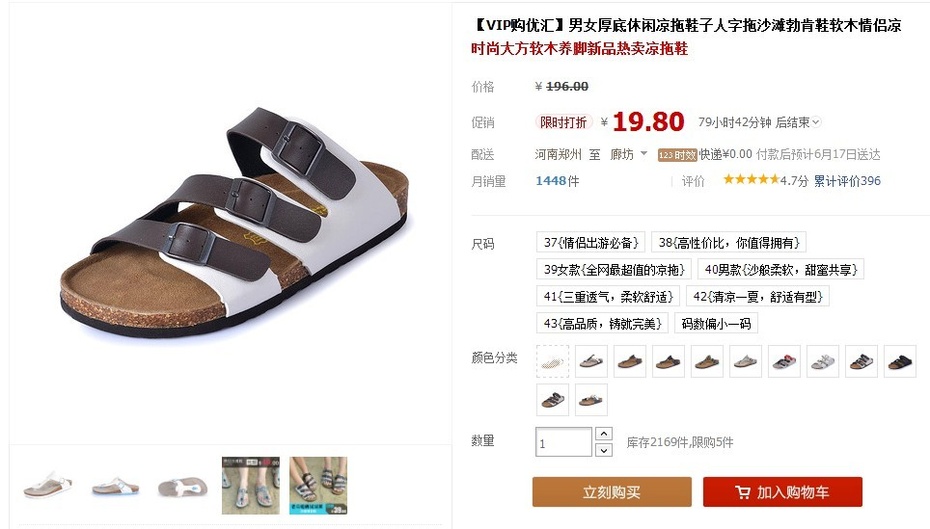Select size 37{情侣出游必备}
Viewport: 930px width, 529px height.
(590, 243)
